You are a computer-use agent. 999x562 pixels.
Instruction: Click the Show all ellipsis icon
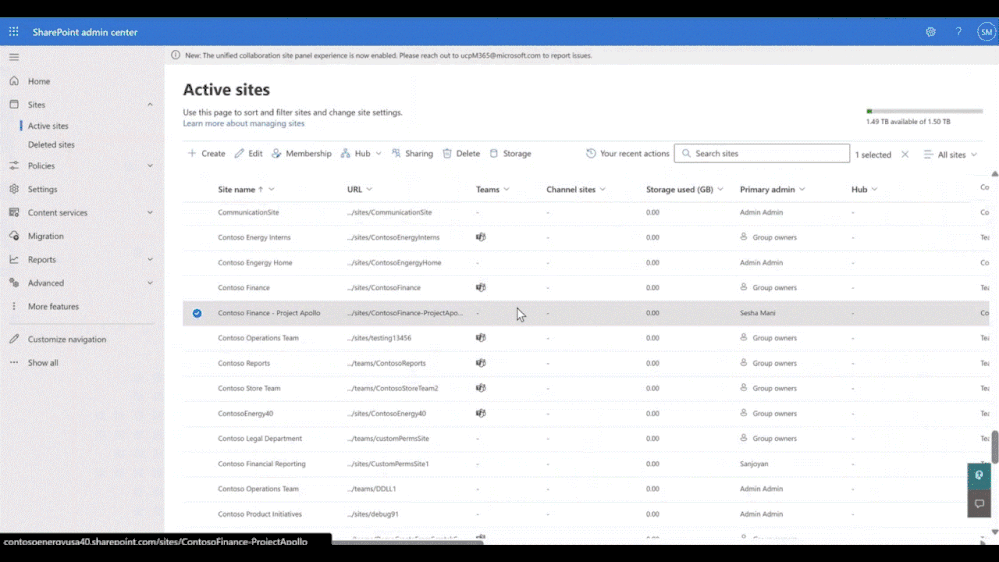(x=14, y=363)
